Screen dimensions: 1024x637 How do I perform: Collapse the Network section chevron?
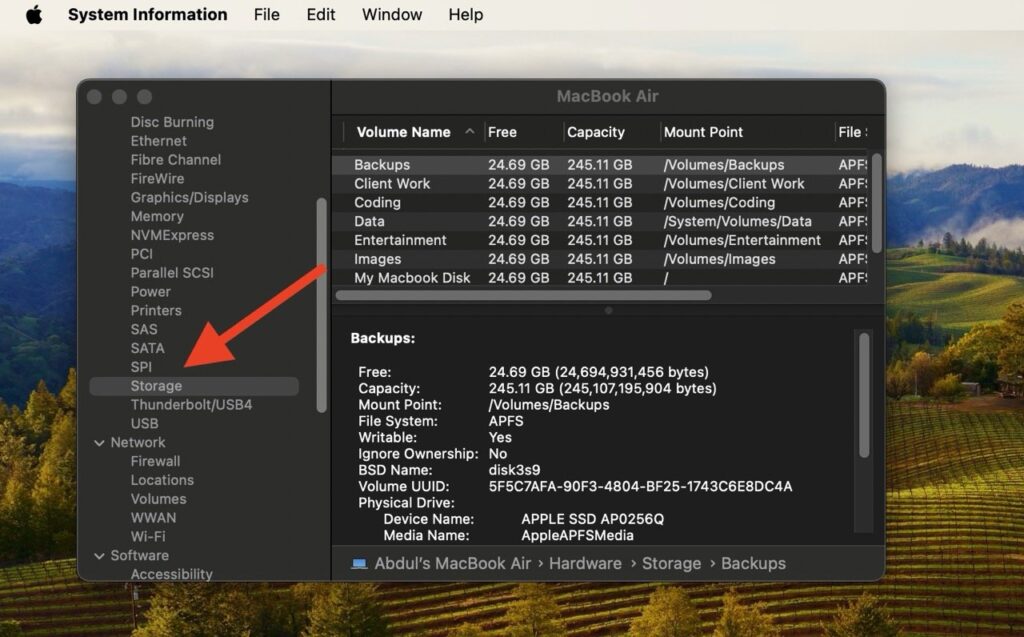coord(99,443)
